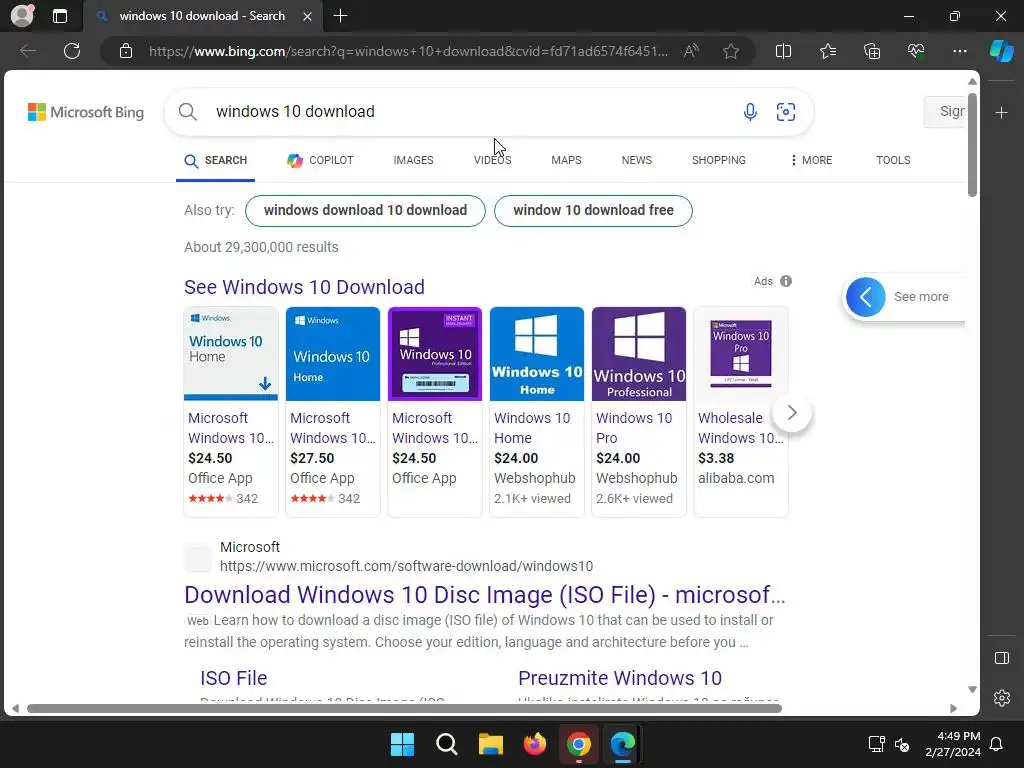Image resolution: width=1024 pixels, height=768 pixels.
Task: Open the browser profile avatar
Action: coord(22,16)
